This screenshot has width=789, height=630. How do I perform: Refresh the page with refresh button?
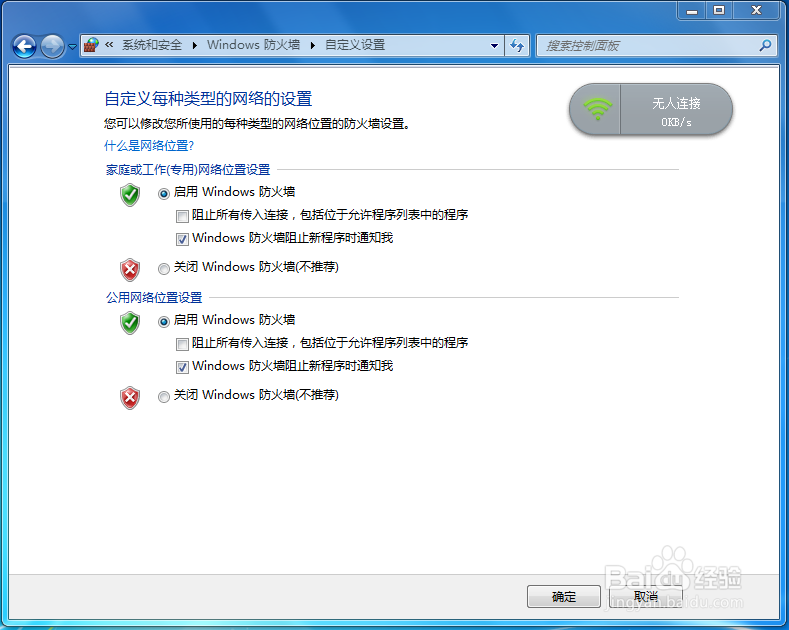517,46
